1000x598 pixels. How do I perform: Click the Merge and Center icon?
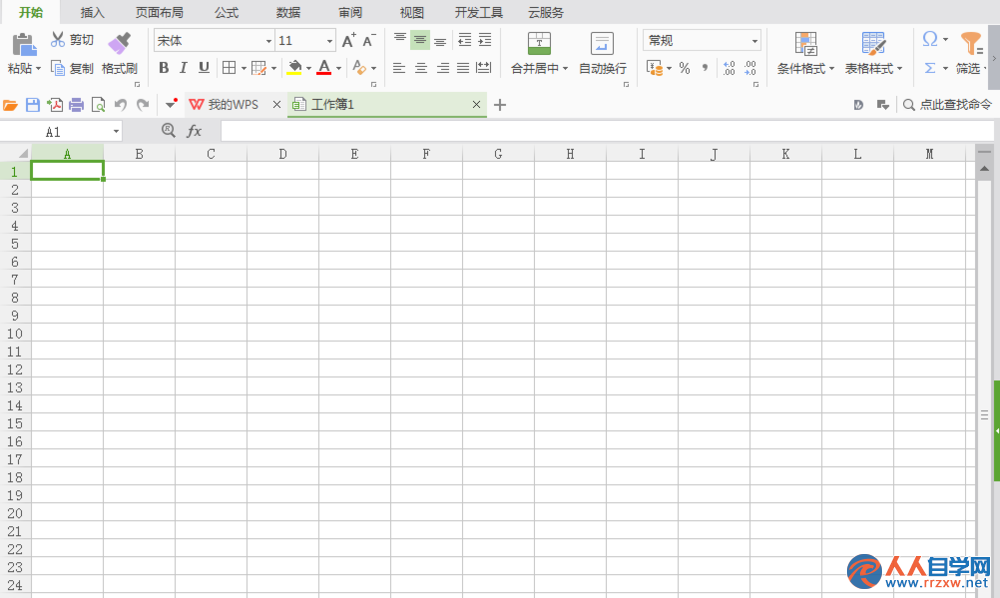click(x=539, y=43)
